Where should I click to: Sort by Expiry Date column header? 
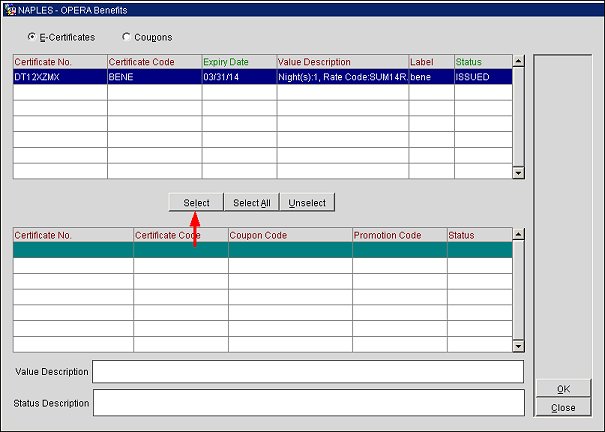[x=238, y=62]
